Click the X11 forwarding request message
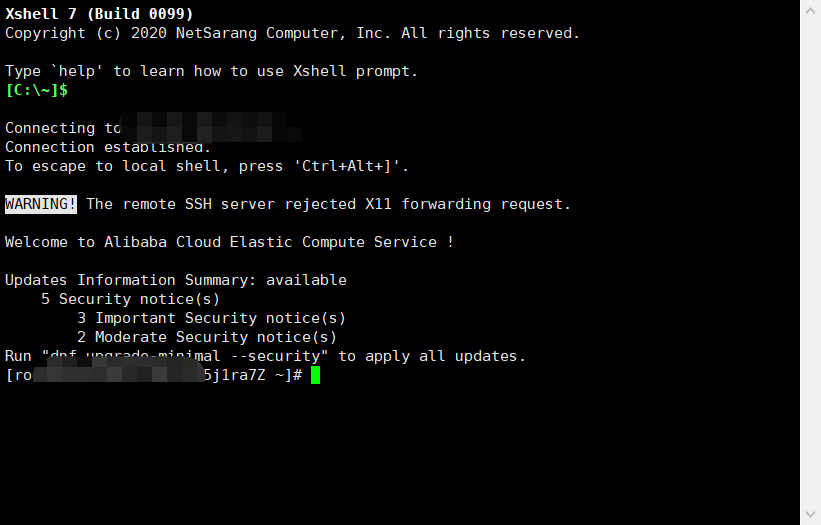 (328, 204)
